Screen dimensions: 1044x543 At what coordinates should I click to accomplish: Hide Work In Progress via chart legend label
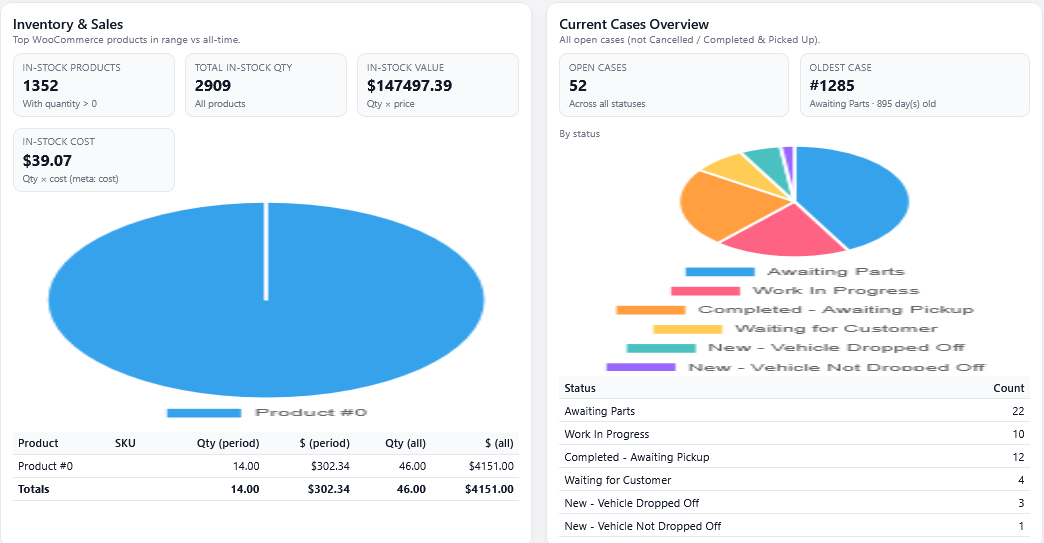[833, 291]
